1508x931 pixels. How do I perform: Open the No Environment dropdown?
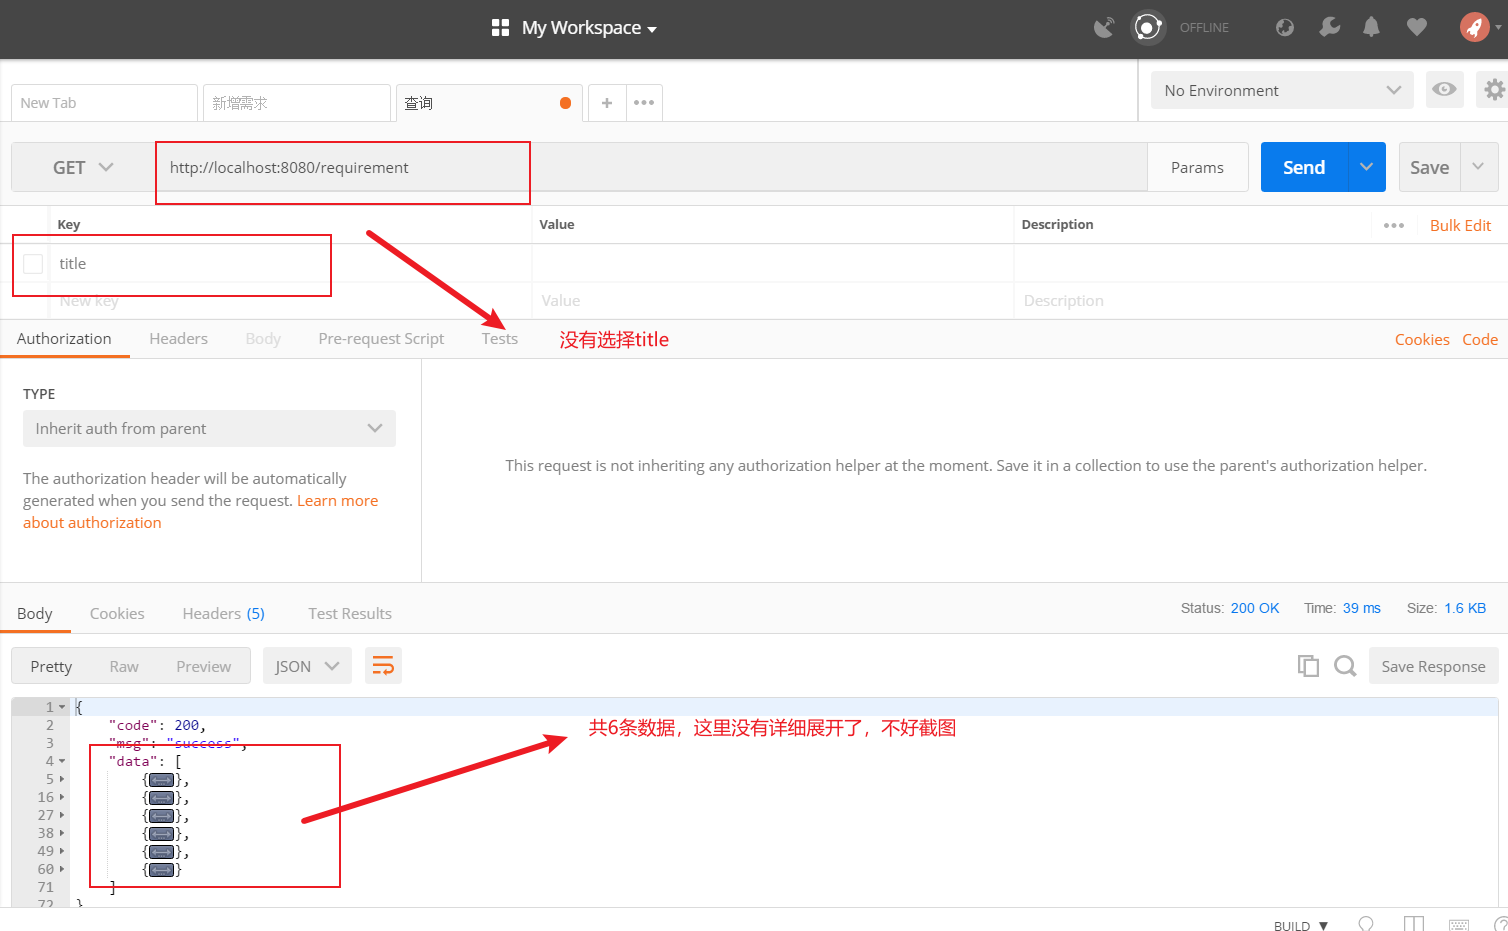point(1281,90)
